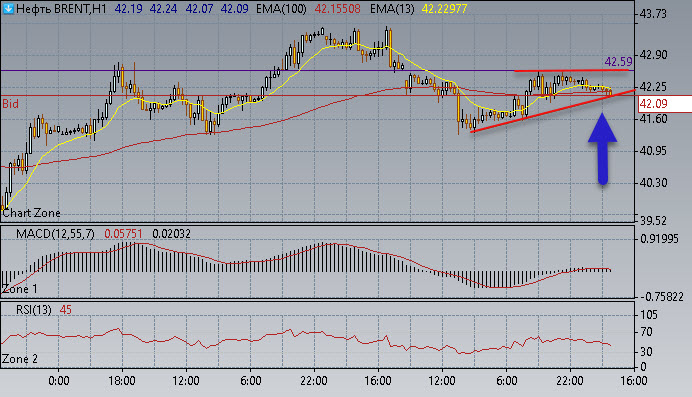Select the Нефть BRENT,H1 symbol title
692x397 pixels.
[61, 9]
